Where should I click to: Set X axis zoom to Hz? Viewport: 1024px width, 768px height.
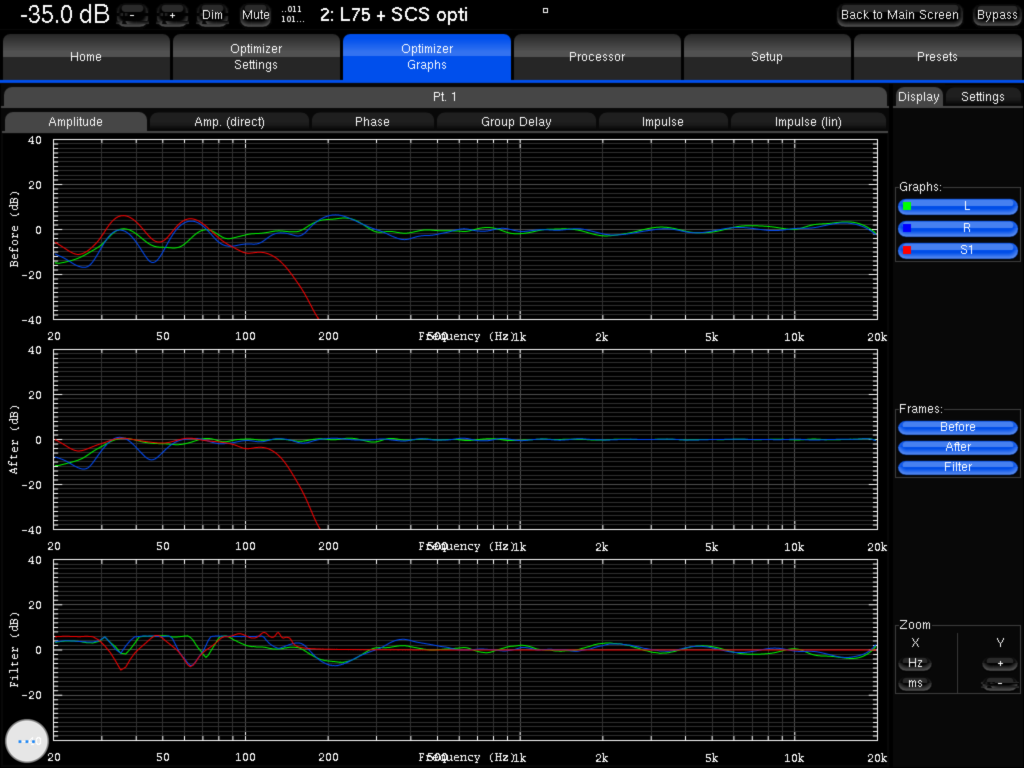(x=915, y=664)
